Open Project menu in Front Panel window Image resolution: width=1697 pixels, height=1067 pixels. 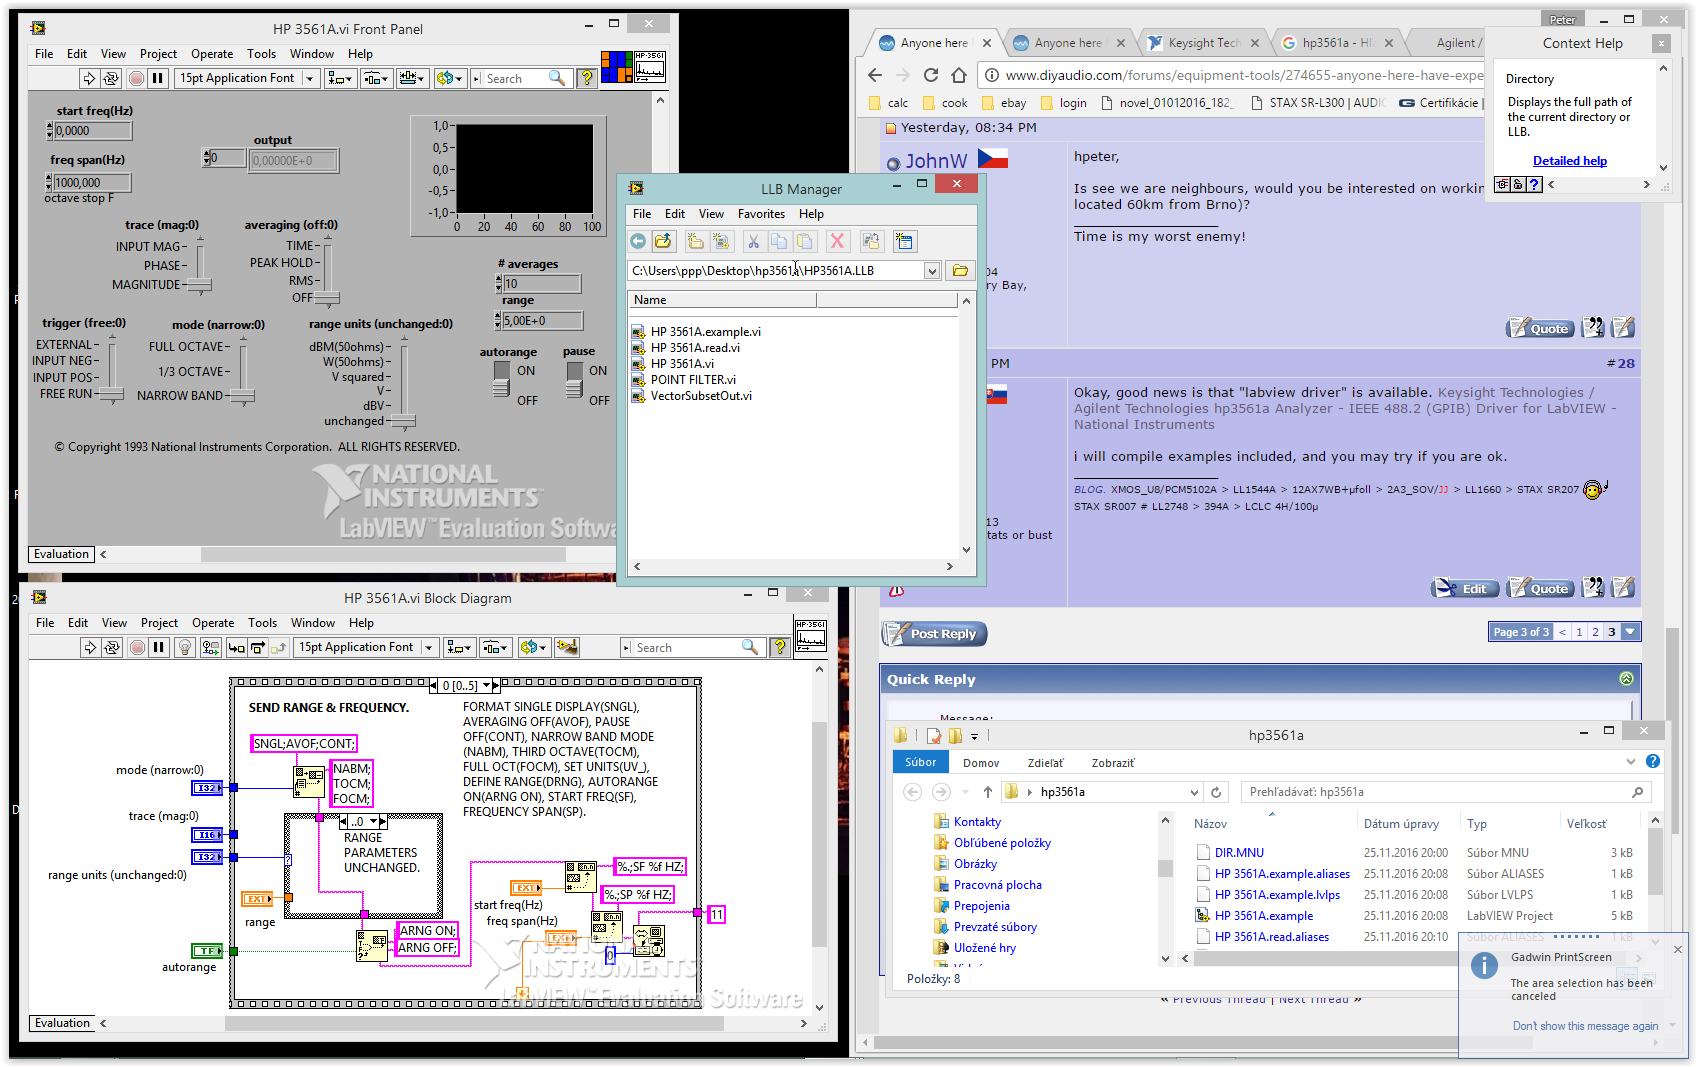[158, 54]
